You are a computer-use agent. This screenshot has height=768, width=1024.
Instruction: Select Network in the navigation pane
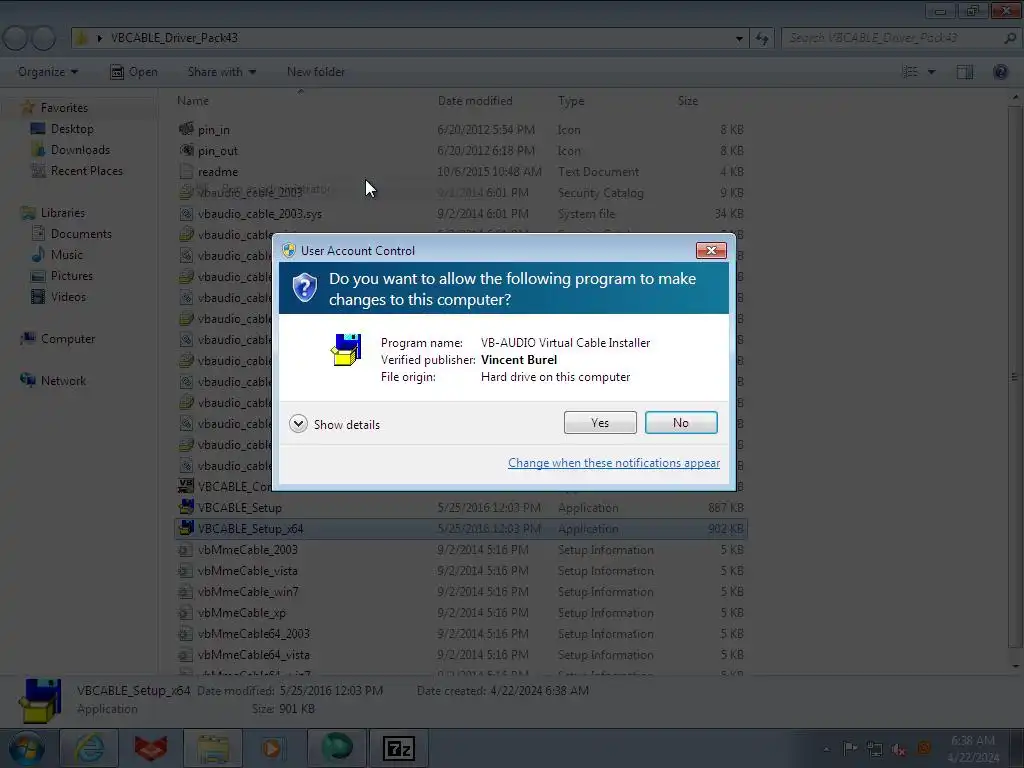(x=54, y=381)
